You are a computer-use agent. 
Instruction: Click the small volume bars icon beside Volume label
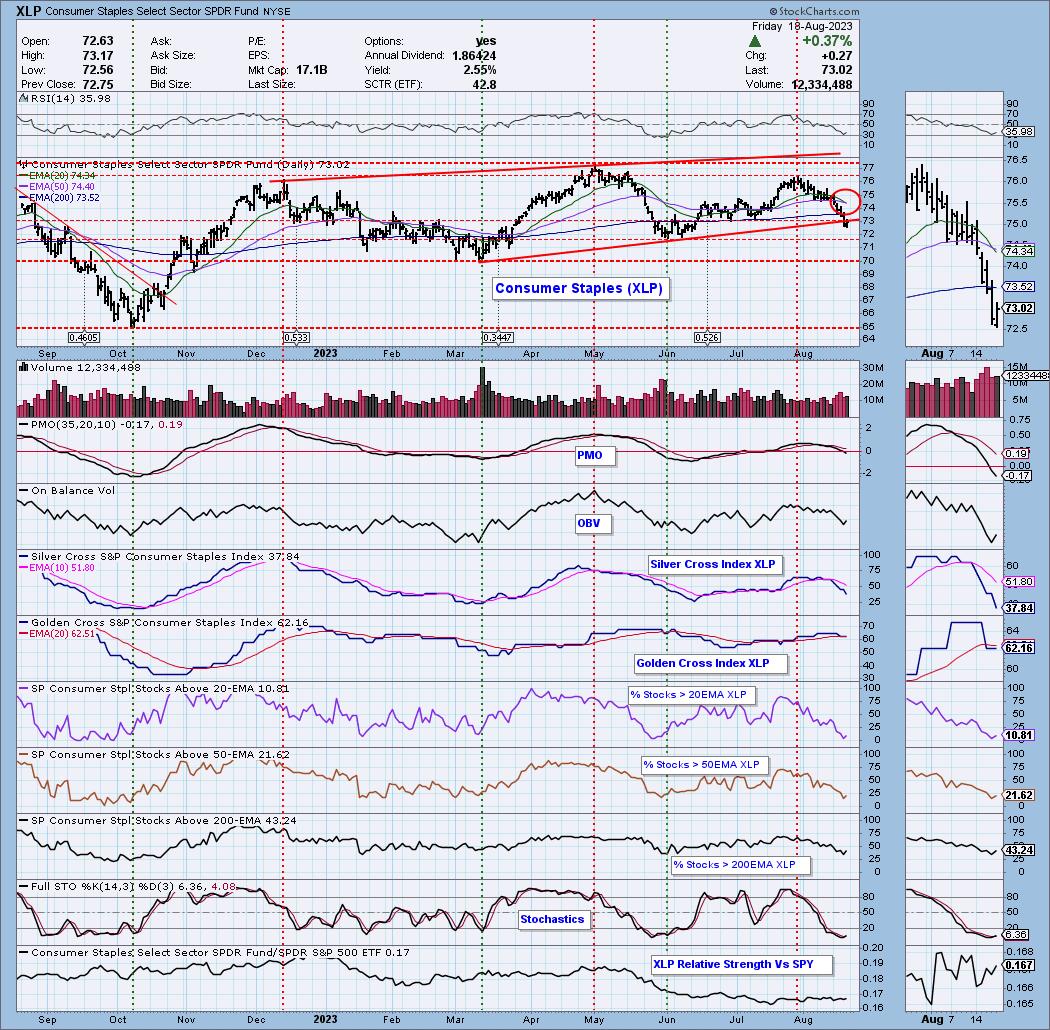(x=23, y=367)
